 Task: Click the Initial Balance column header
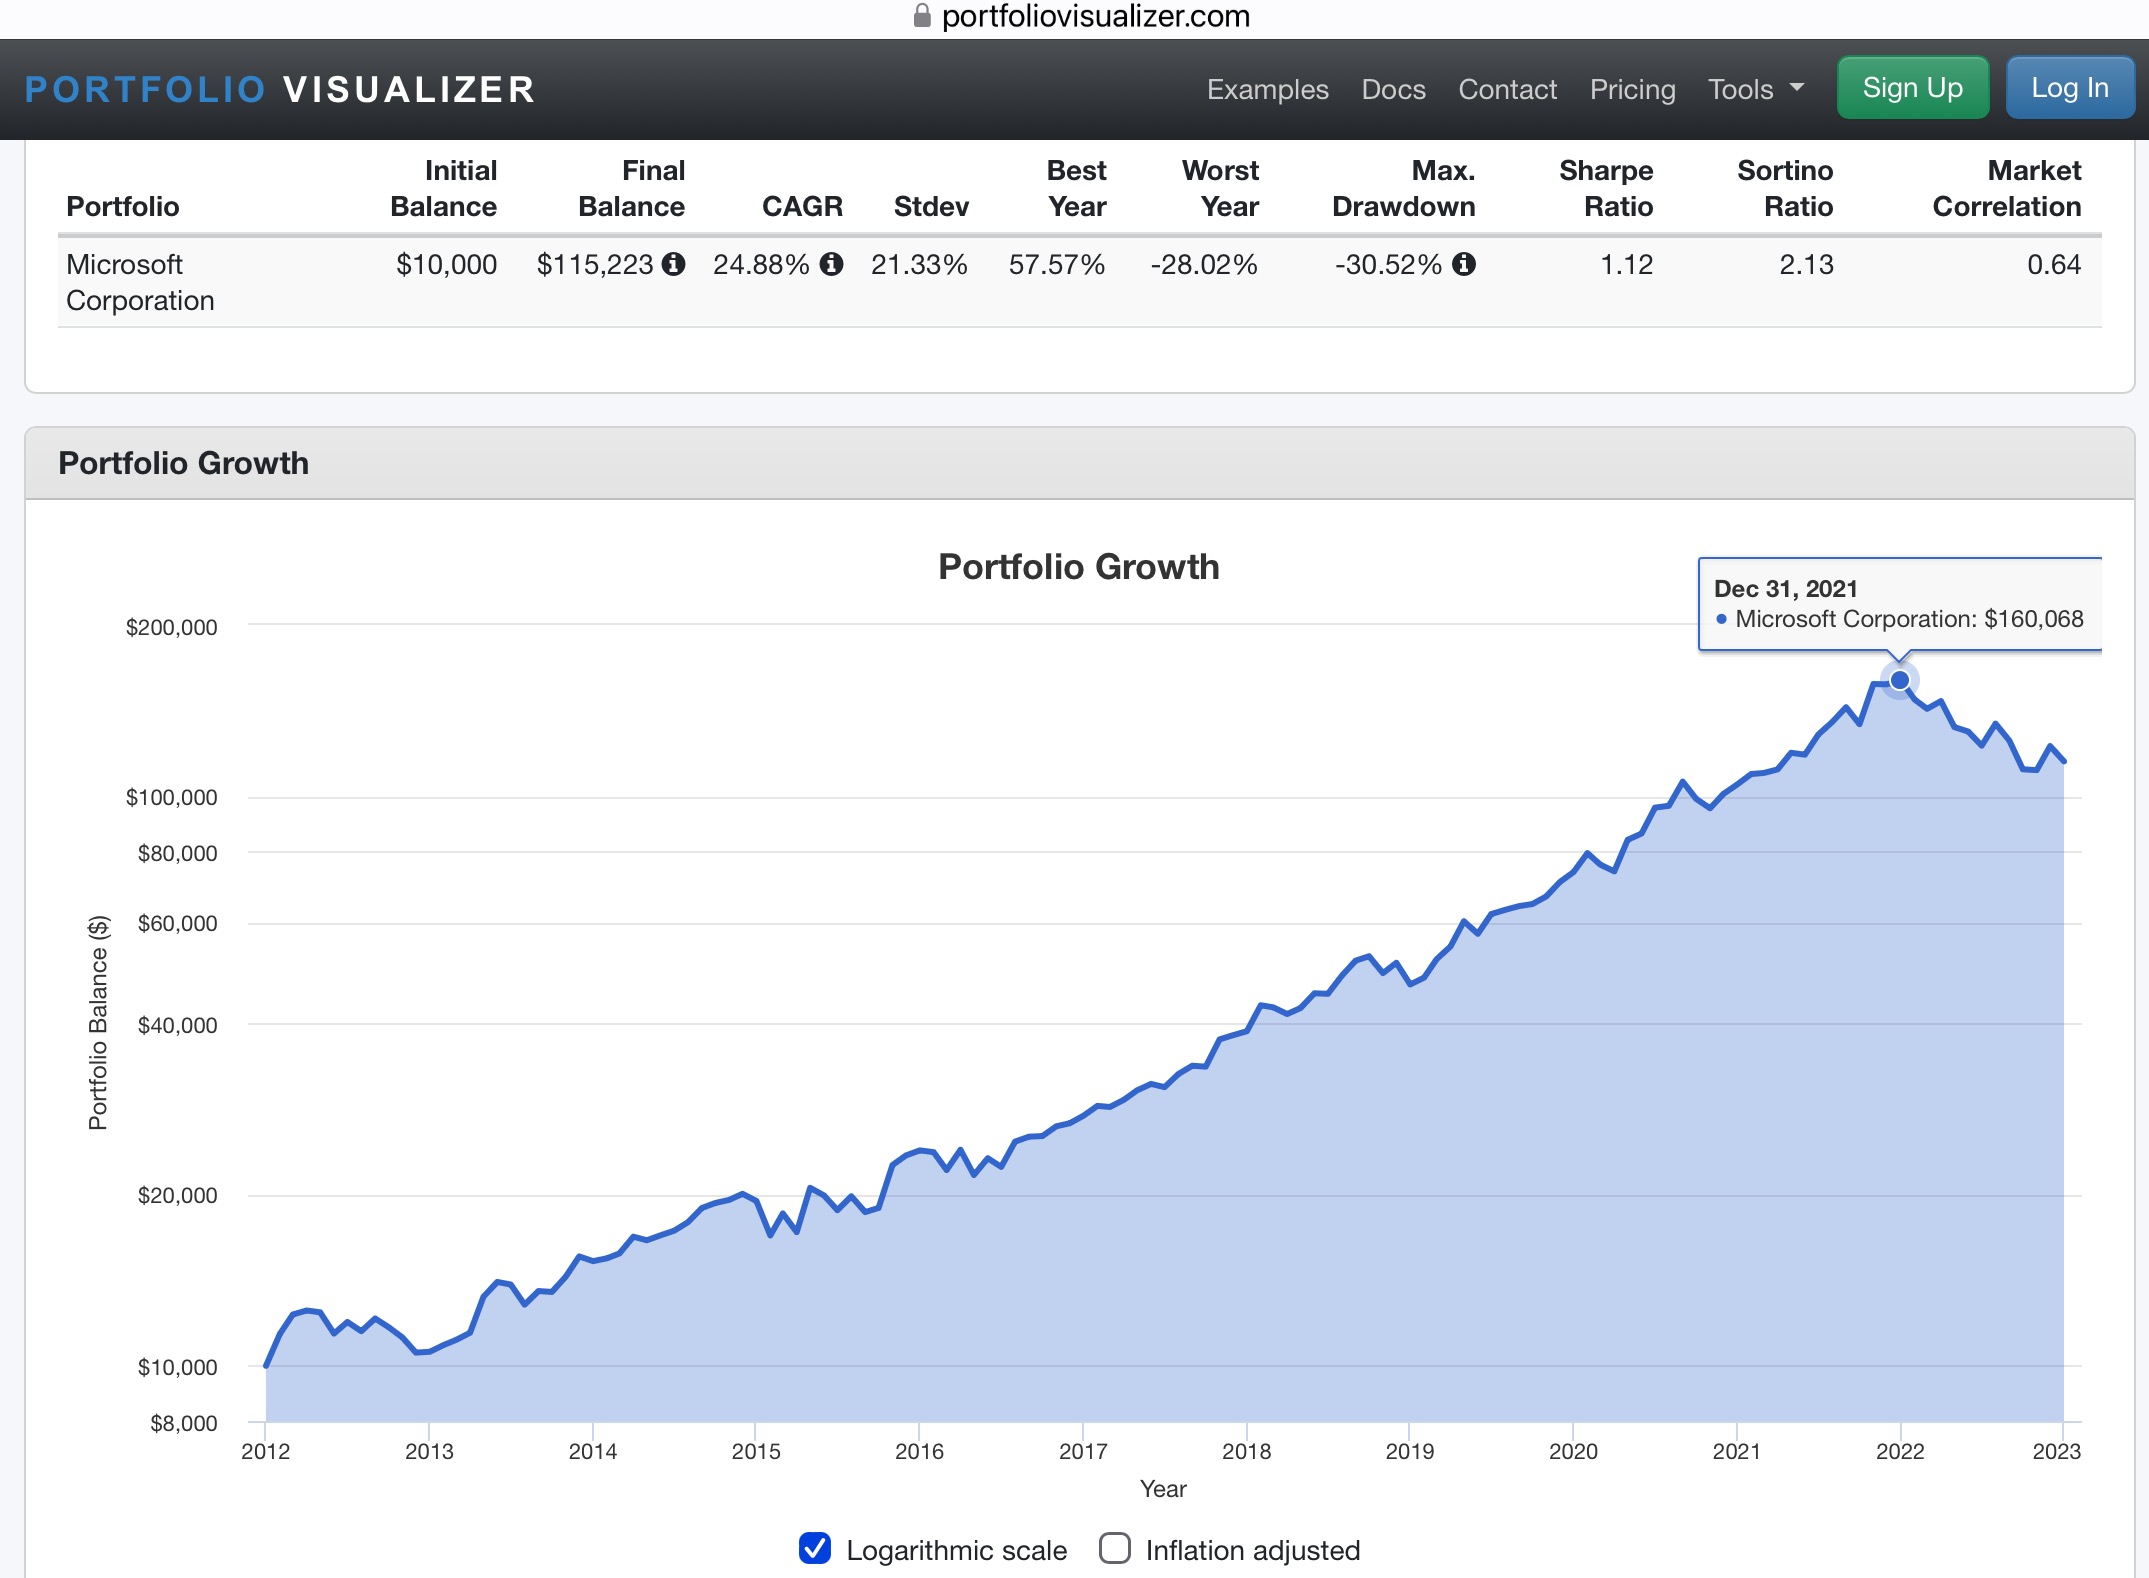coord(443,188)
